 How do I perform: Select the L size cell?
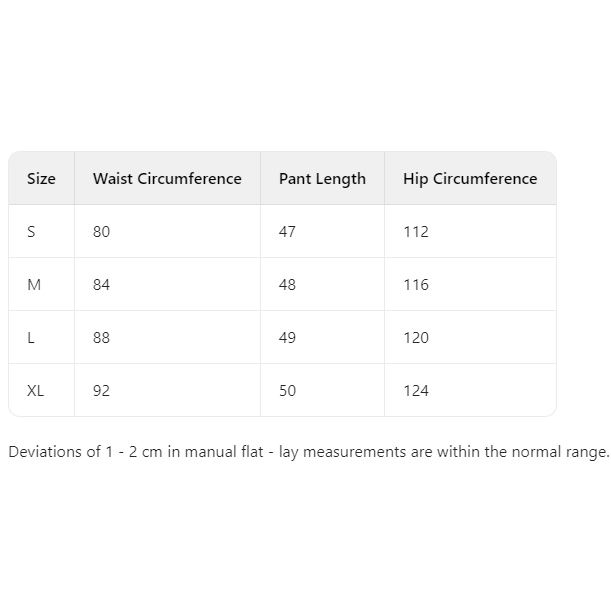coord(31,338)
